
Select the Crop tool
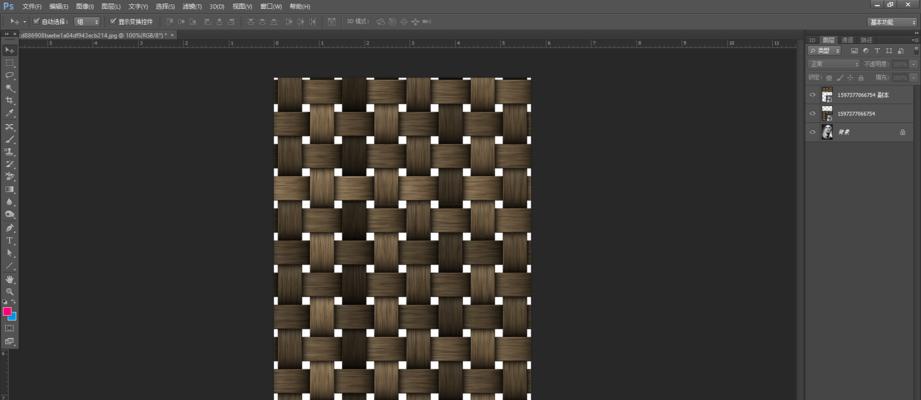click(x=10, y=101)
